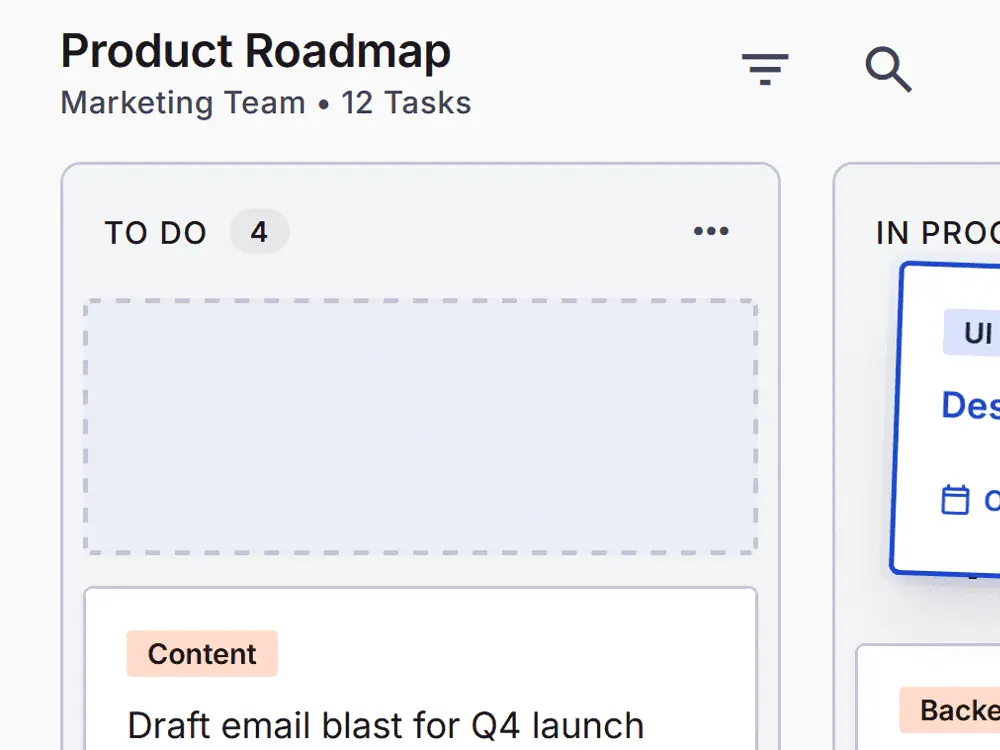Open the card beneath the dragged Design card
Screen dimensions: 1000x750
(x=929, y=697)
